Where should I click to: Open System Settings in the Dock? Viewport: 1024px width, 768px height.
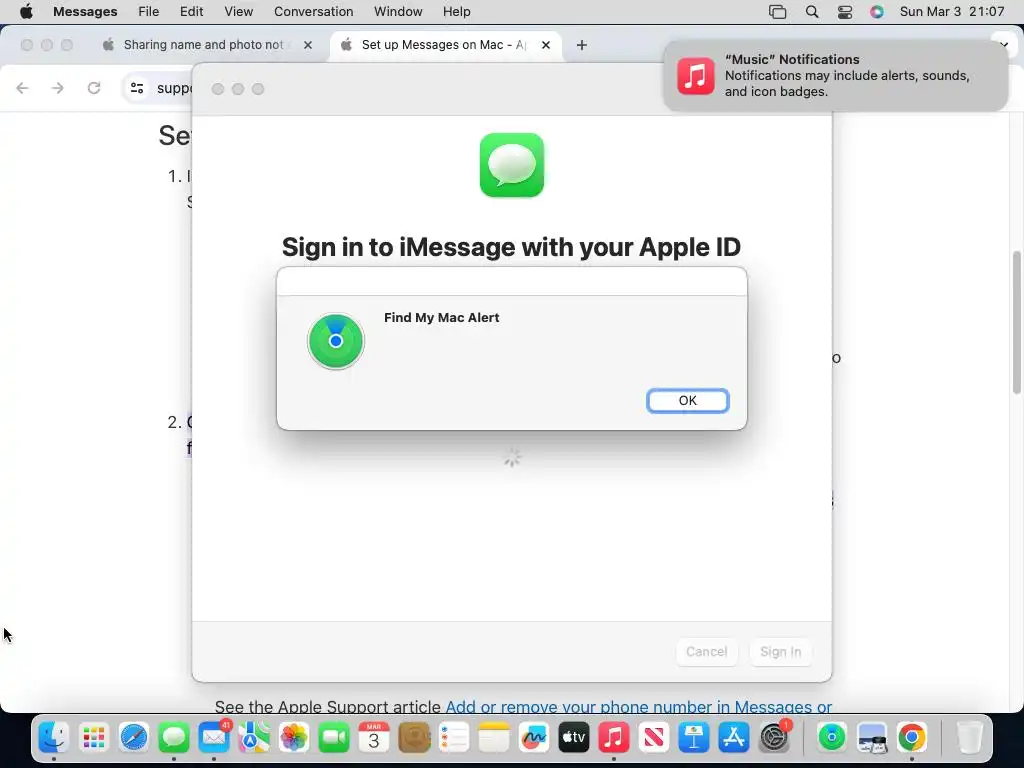[x=775, y=738]
